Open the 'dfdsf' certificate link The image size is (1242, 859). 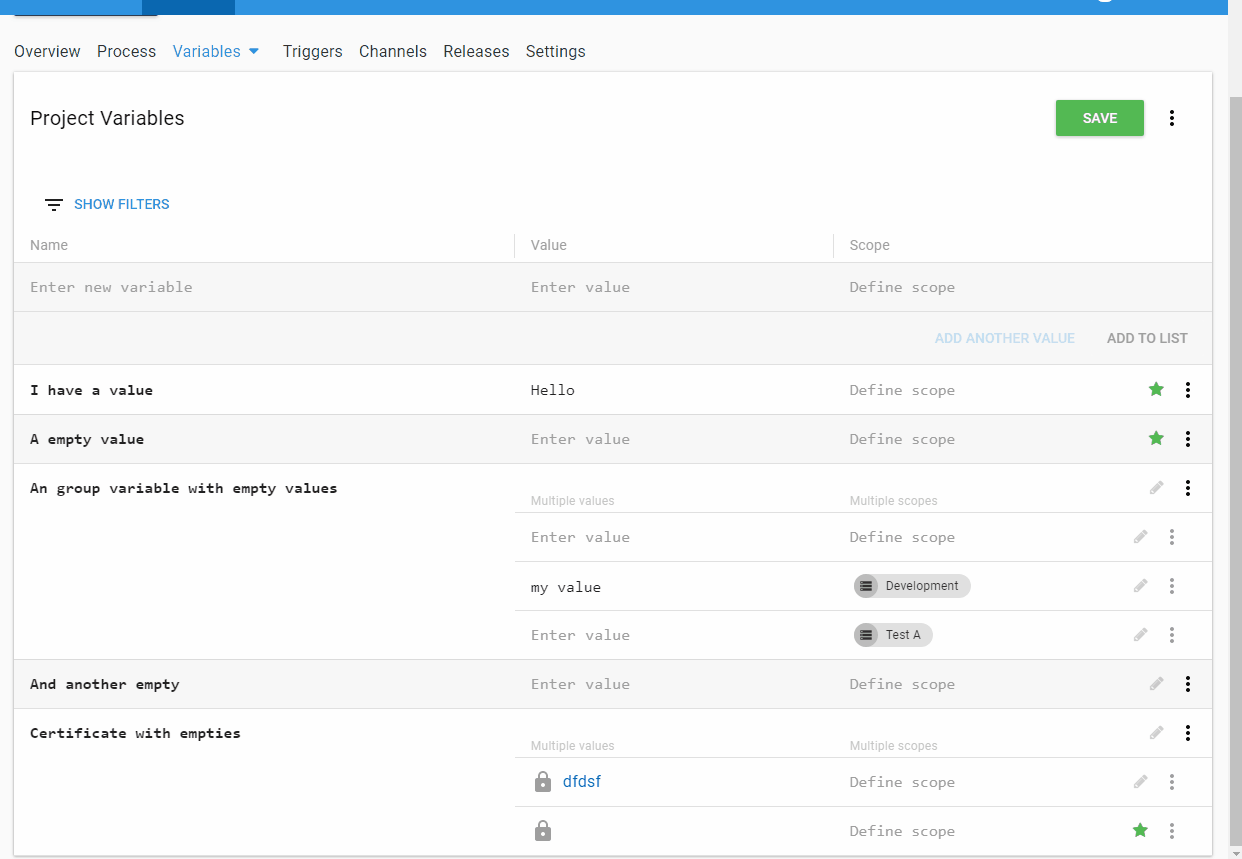tap(582, 782)
